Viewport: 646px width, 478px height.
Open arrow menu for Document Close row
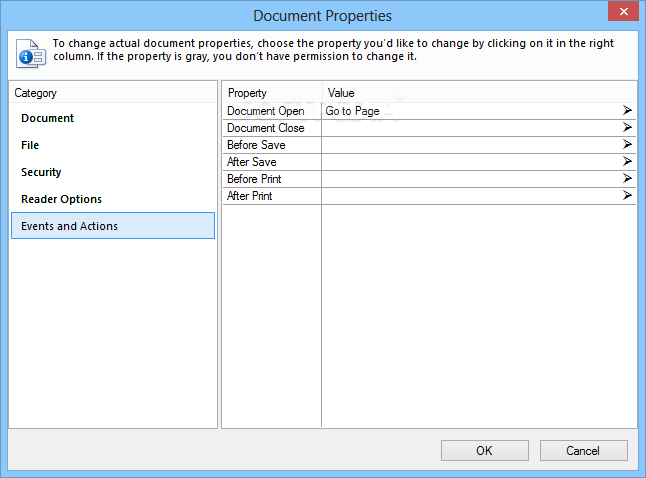(627, 127)
